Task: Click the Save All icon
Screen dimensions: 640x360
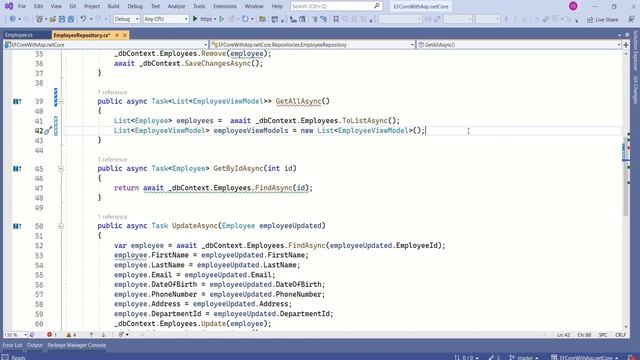Action: pyautogui.click(x=71, y=19)
